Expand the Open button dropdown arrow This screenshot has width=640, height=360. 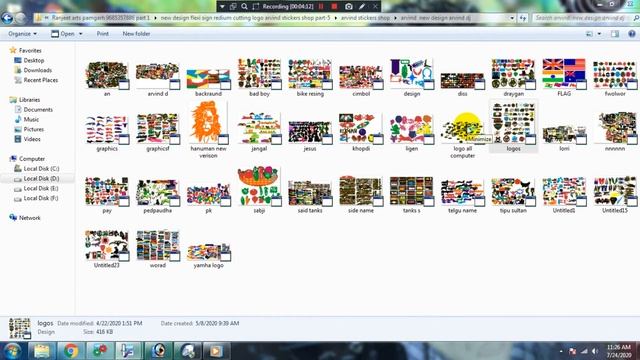(80, 34)
